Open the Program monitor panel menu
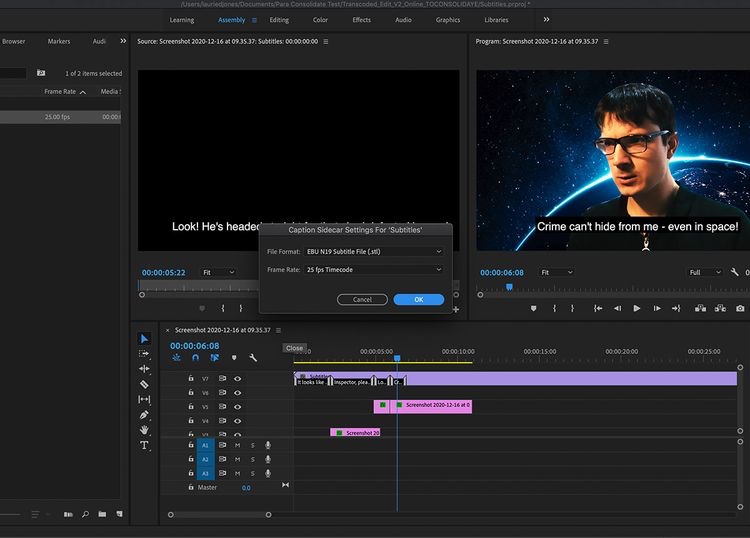 tap(606, 42)
